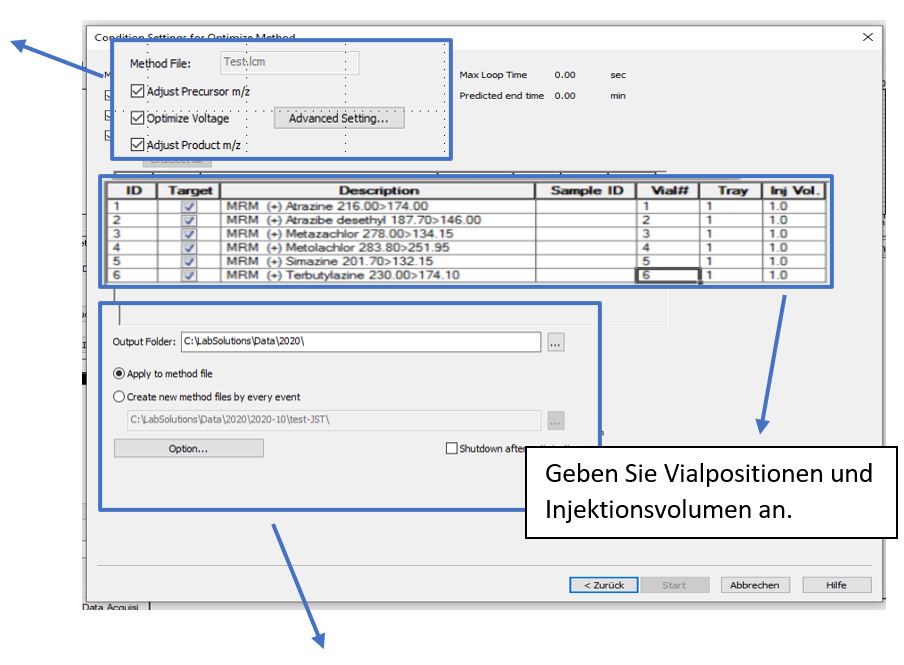This screenshot has width=904, height=665.
Task: Uncheck Target for Metazachlor row
Action: 189,234
